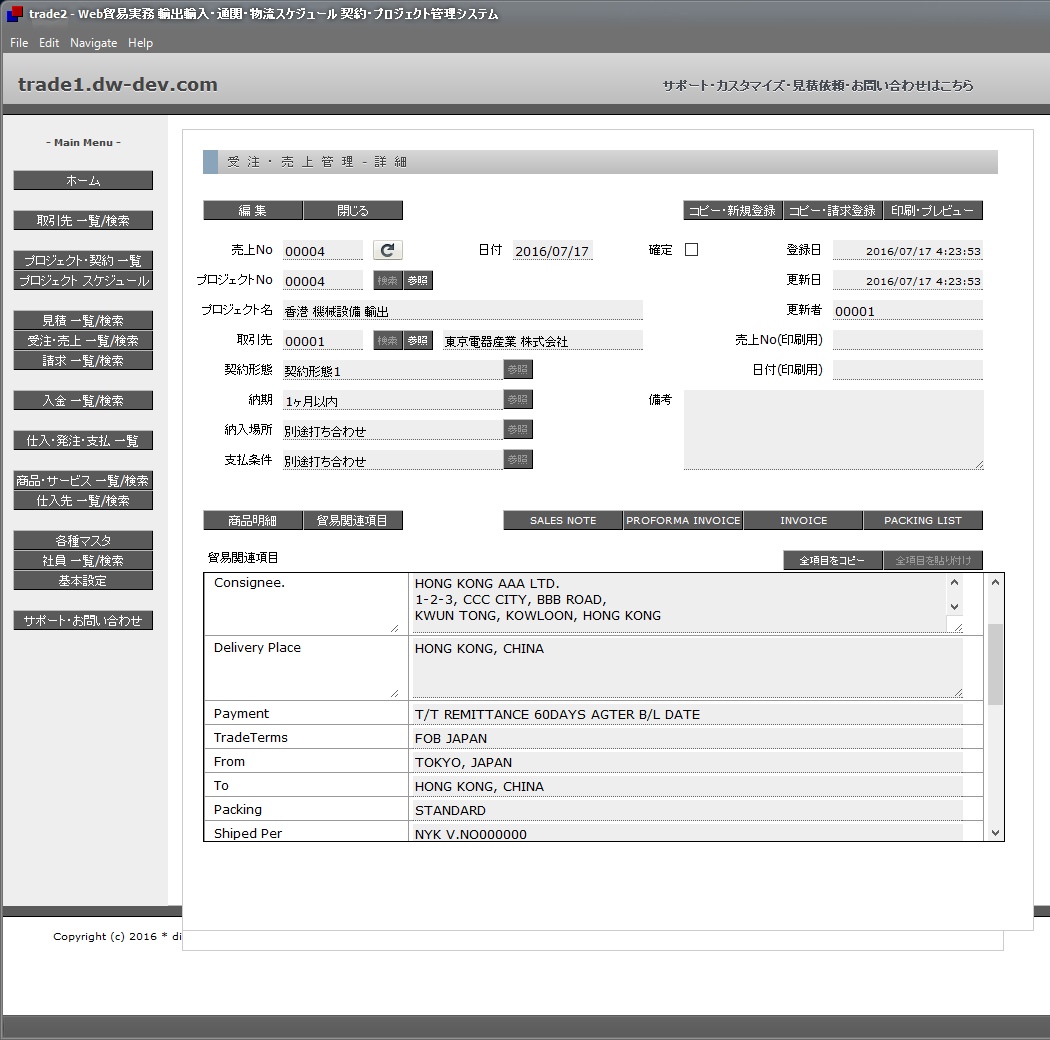This screenshot has height=1040, width=1050.
Task: Open the PROFORMA INVOICE document
Action: (x=683, y=520)
